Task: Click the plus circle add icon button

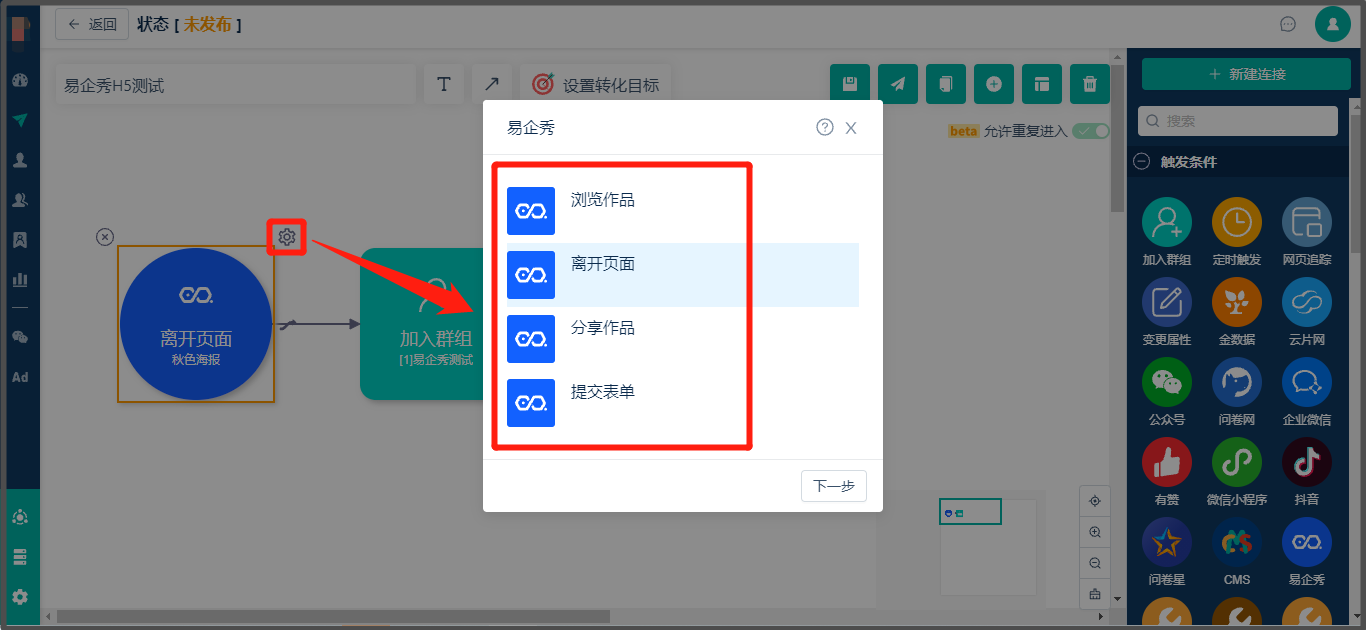Action: [x=994, y=84]
